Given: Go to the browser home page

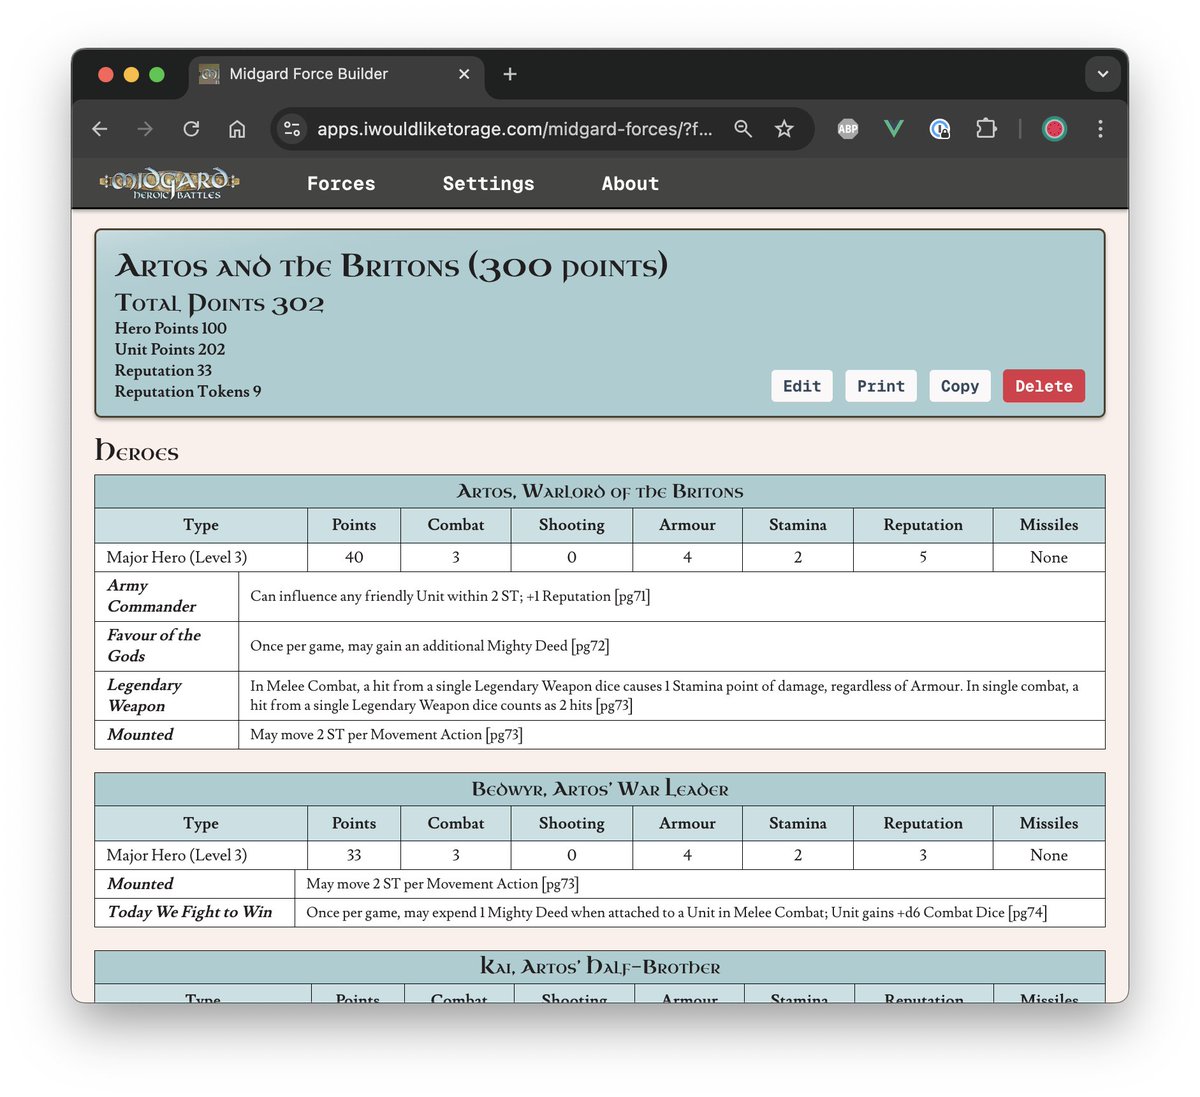Looking at the screenshot, I should point(237,129).
